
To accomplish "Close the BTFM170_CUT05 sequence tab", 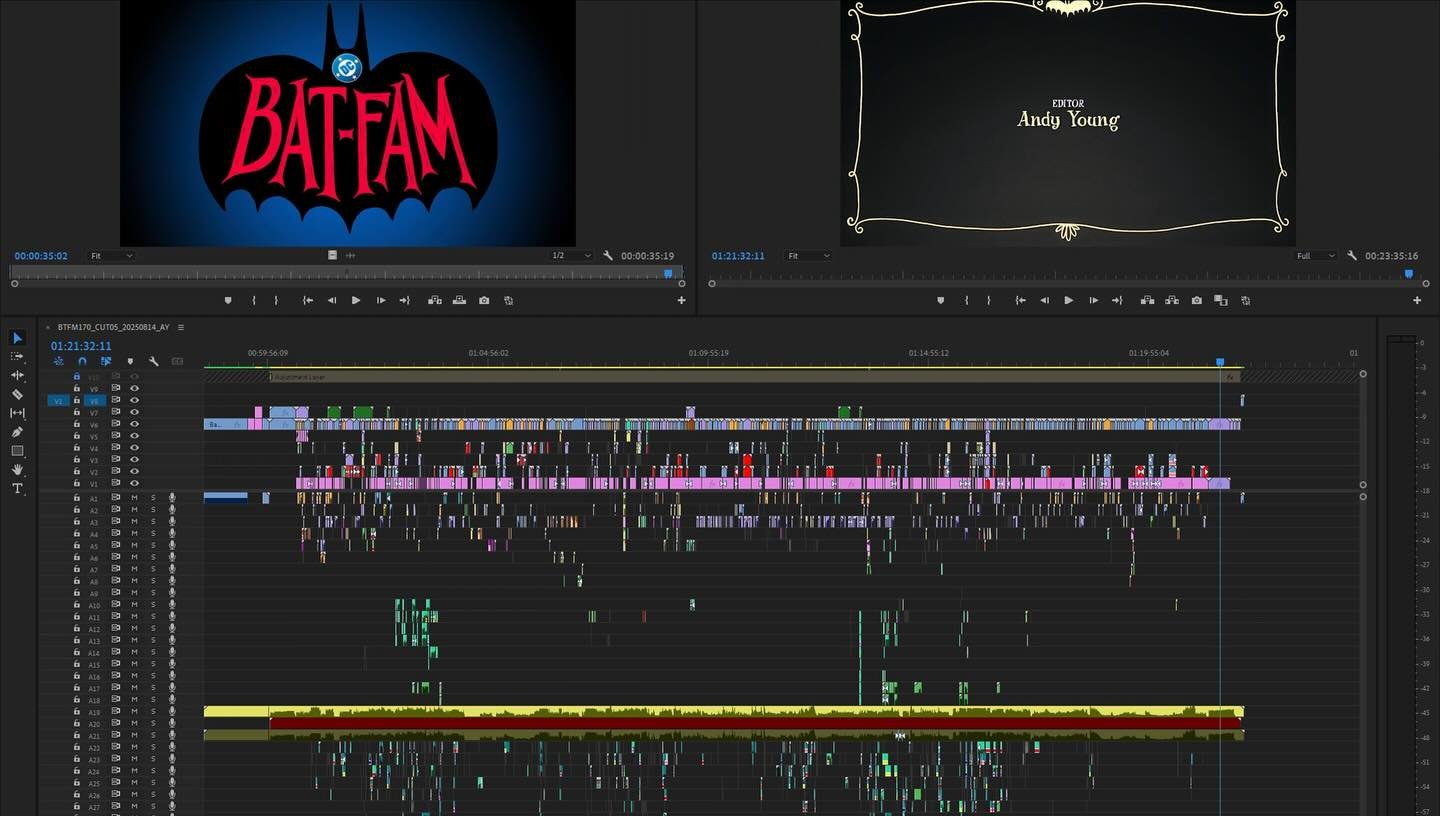I will [x=47, y=327].
